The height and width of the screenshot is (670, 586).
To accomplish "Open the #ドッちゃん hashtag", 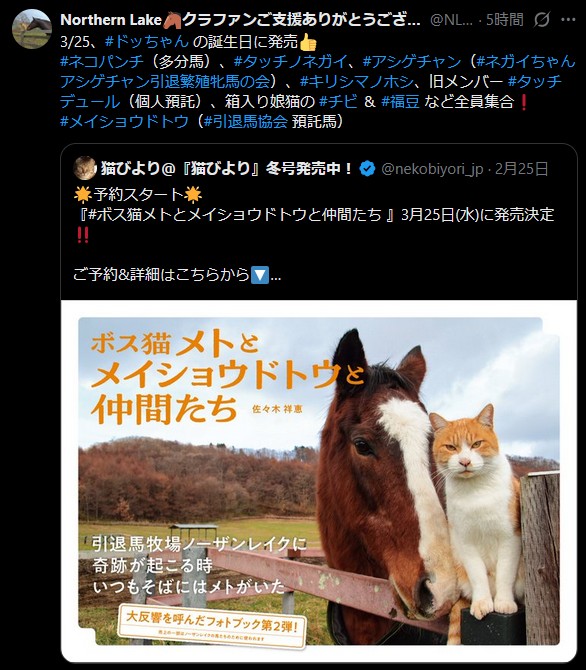I will 147,41.
